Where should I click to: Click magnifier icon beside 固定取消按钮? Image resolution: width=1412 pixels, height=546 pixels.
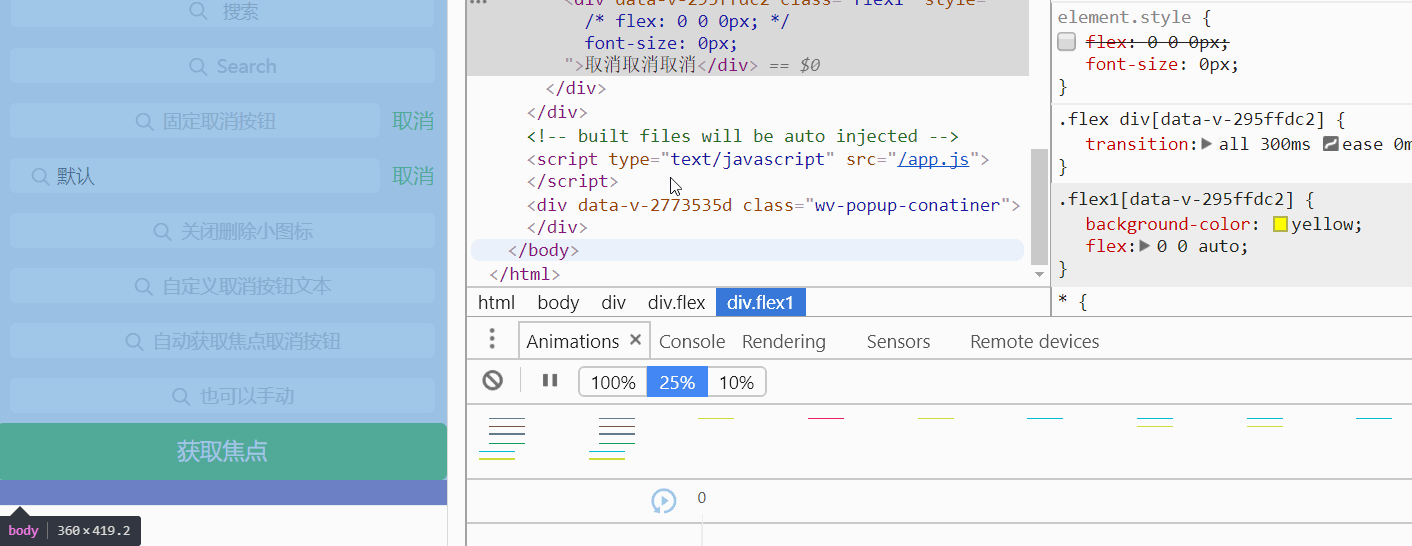click(x=145, y=121)
